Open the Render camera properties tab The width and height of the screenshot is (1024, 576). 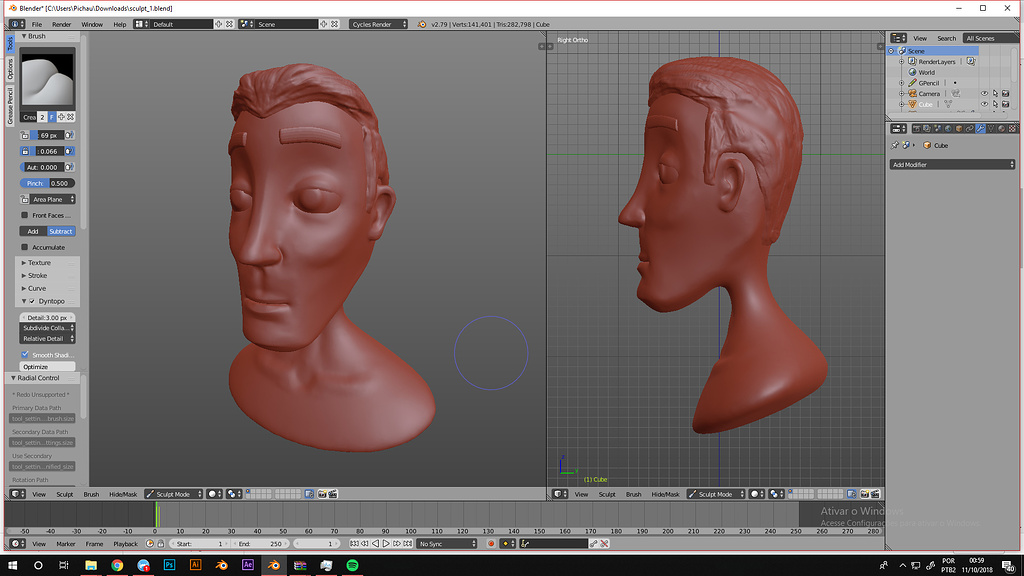[916, 129]
